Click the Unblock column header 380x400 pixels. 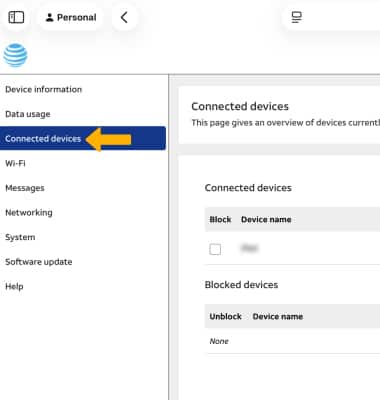(225, 316)
